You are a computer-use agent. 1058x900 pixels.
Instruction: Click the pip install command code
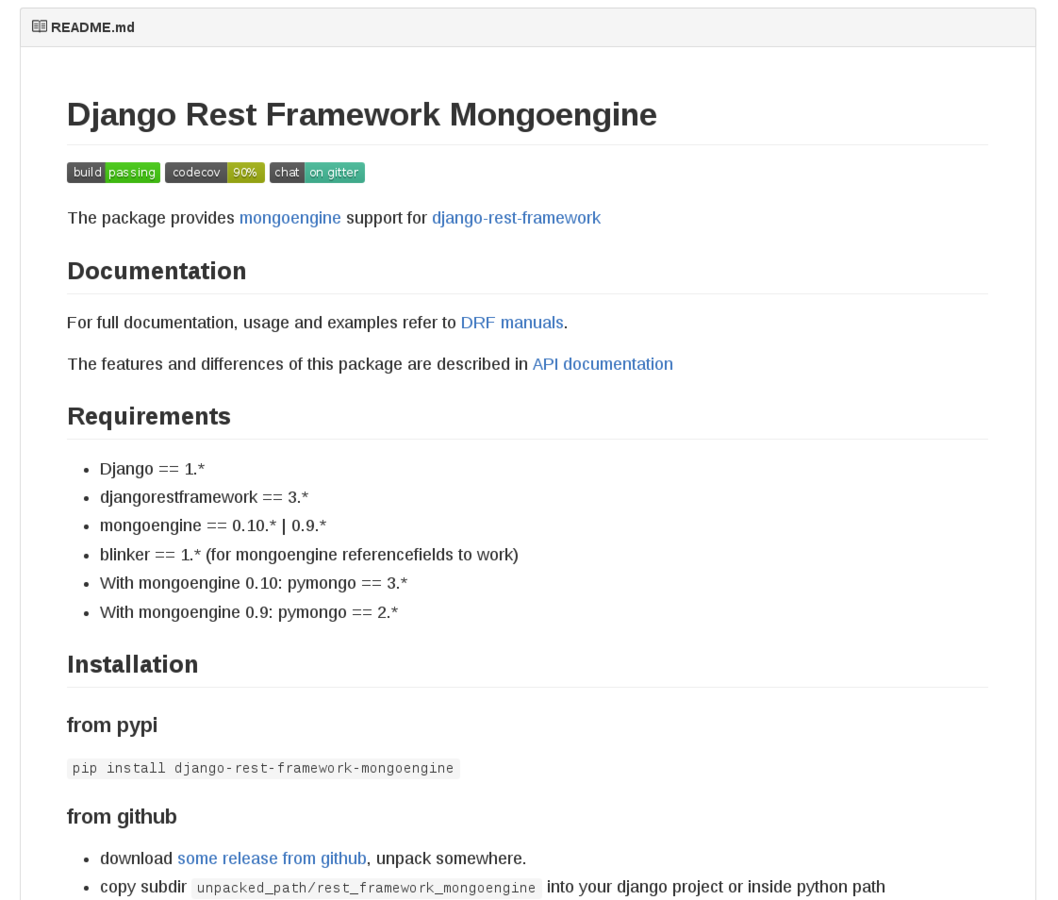(x=263, y=768)
